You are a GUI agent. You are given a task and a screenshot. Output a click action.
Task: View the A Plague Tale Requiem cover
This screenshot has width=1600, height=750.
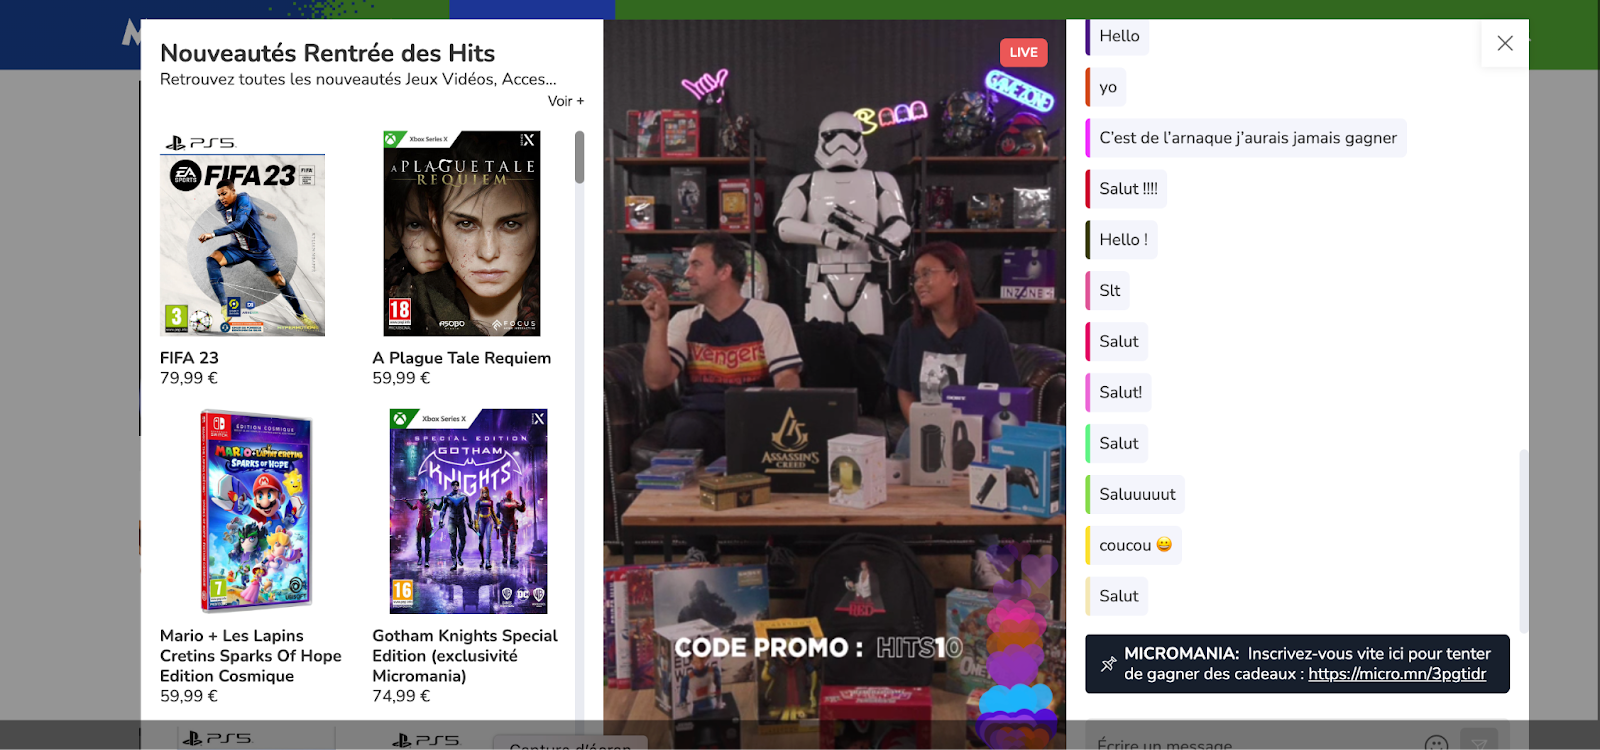coord(462,234)
